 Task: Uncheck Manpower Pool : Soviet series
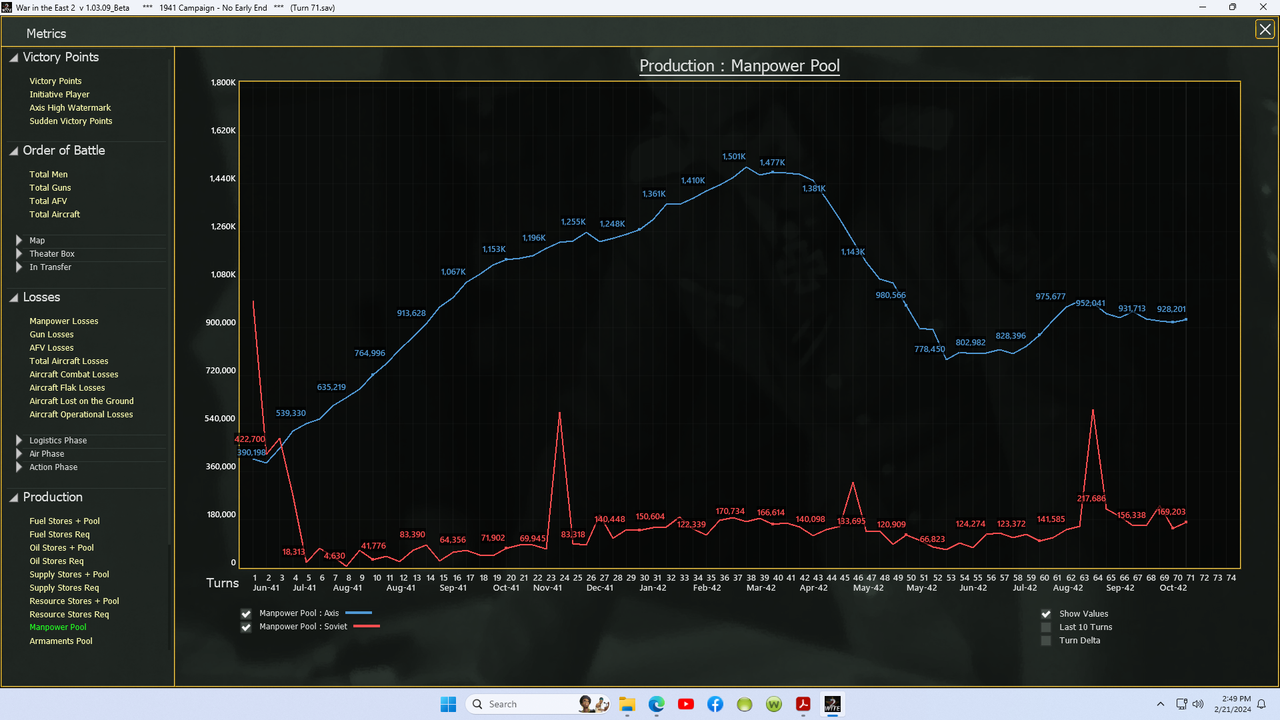tap(246, 627)
